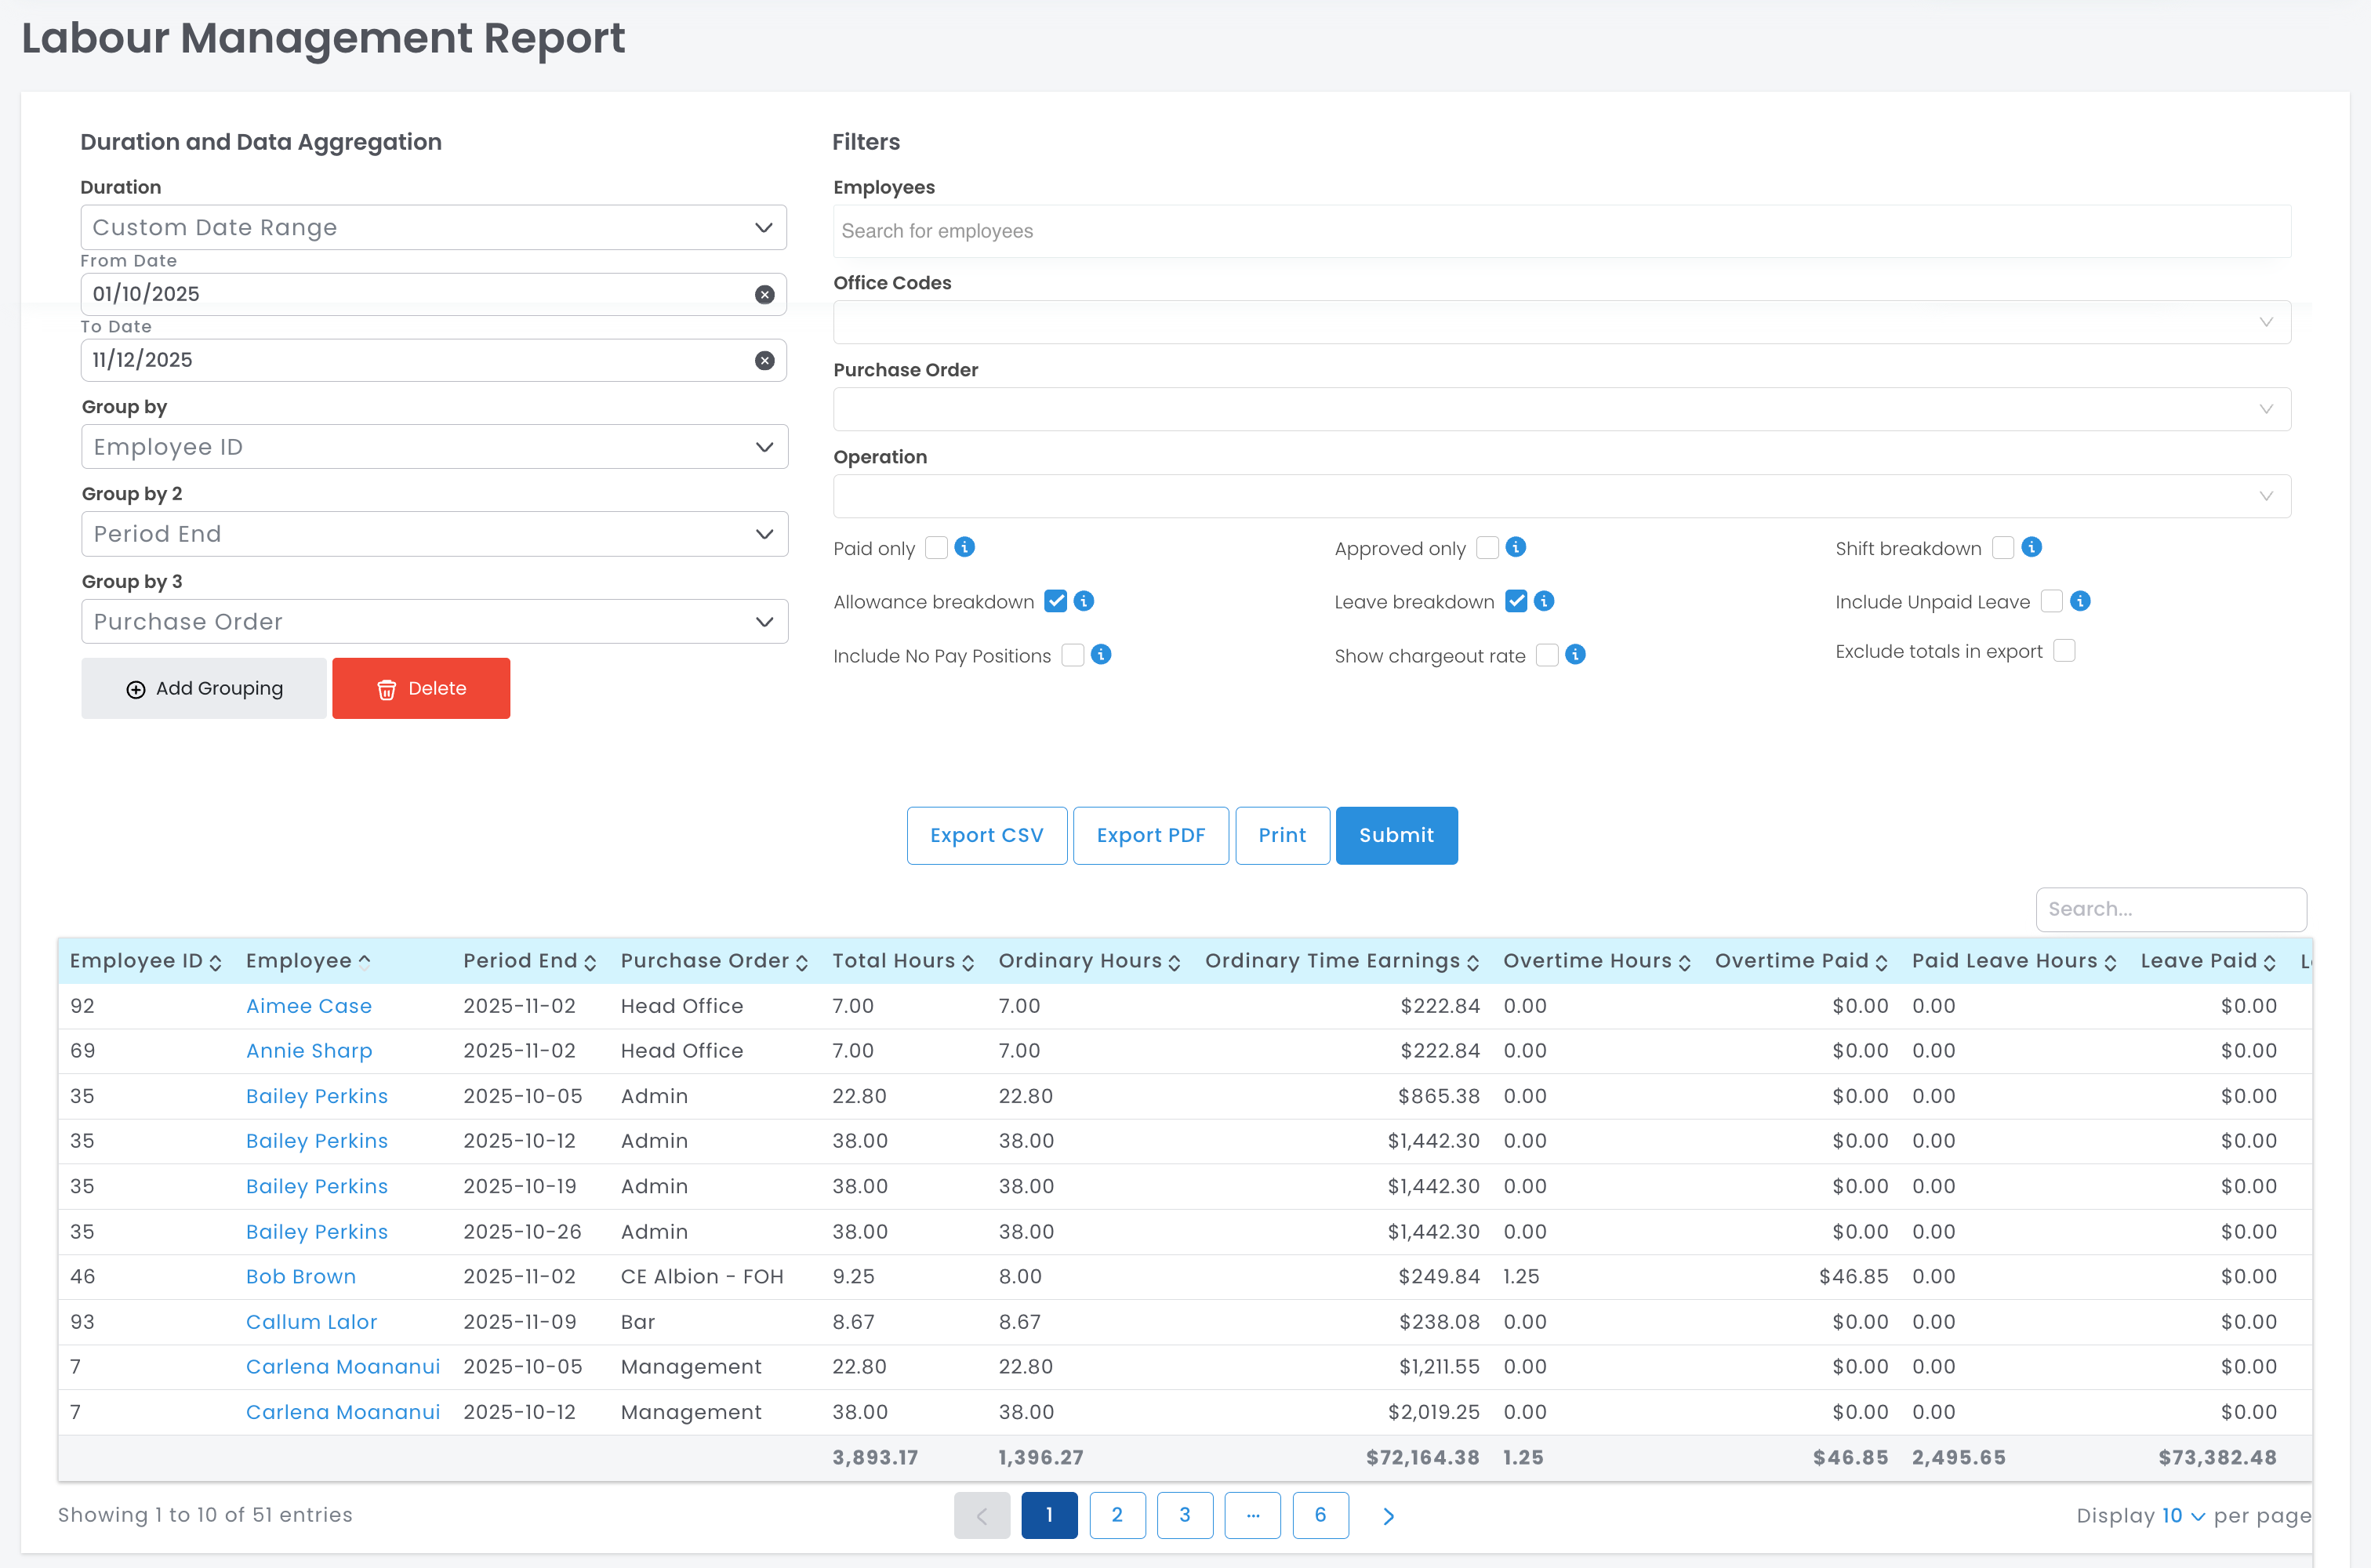
Task: Click the info icon beside Shift breakdown
Action: point(2031,547)
